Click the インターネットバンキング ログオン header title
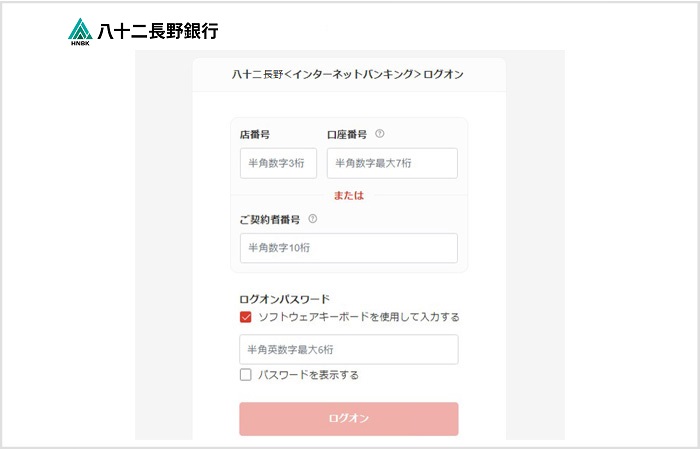Viewport: 700px width, 450px height. click(348, 74)
